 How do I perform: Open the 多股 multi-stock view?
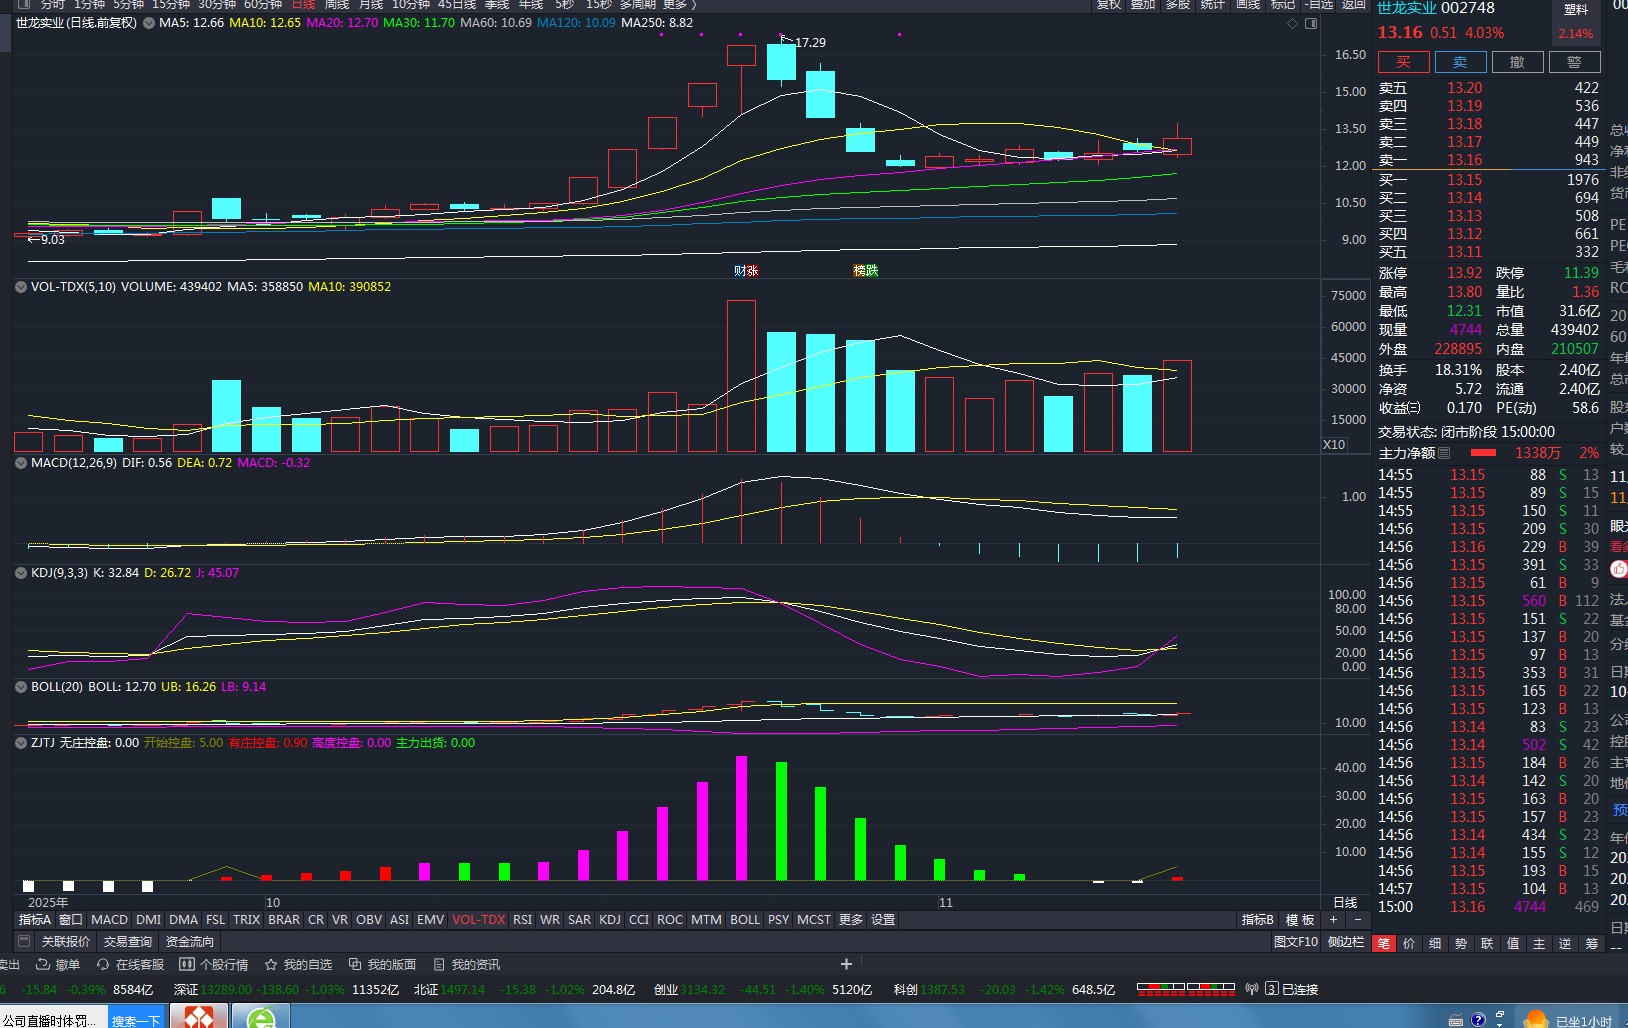point(1178,5)
